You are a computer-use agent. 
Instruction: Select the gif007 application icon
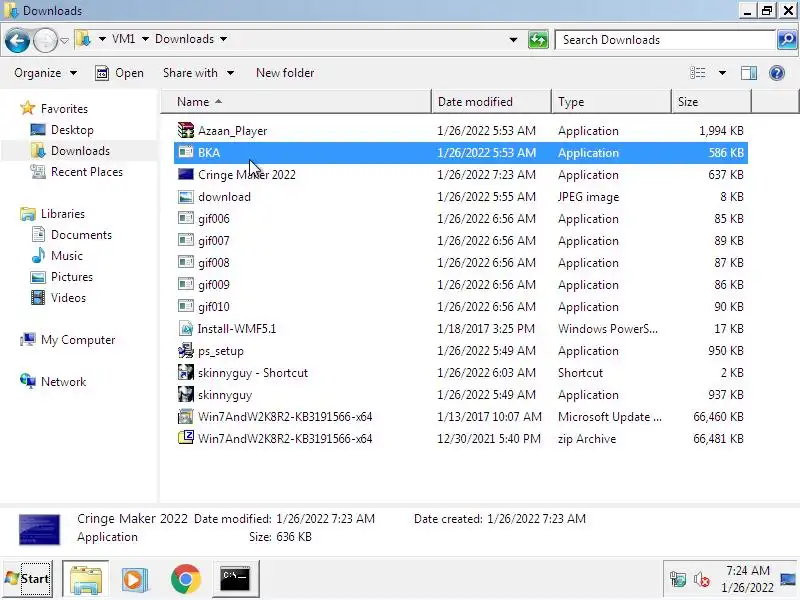[186, 240]
